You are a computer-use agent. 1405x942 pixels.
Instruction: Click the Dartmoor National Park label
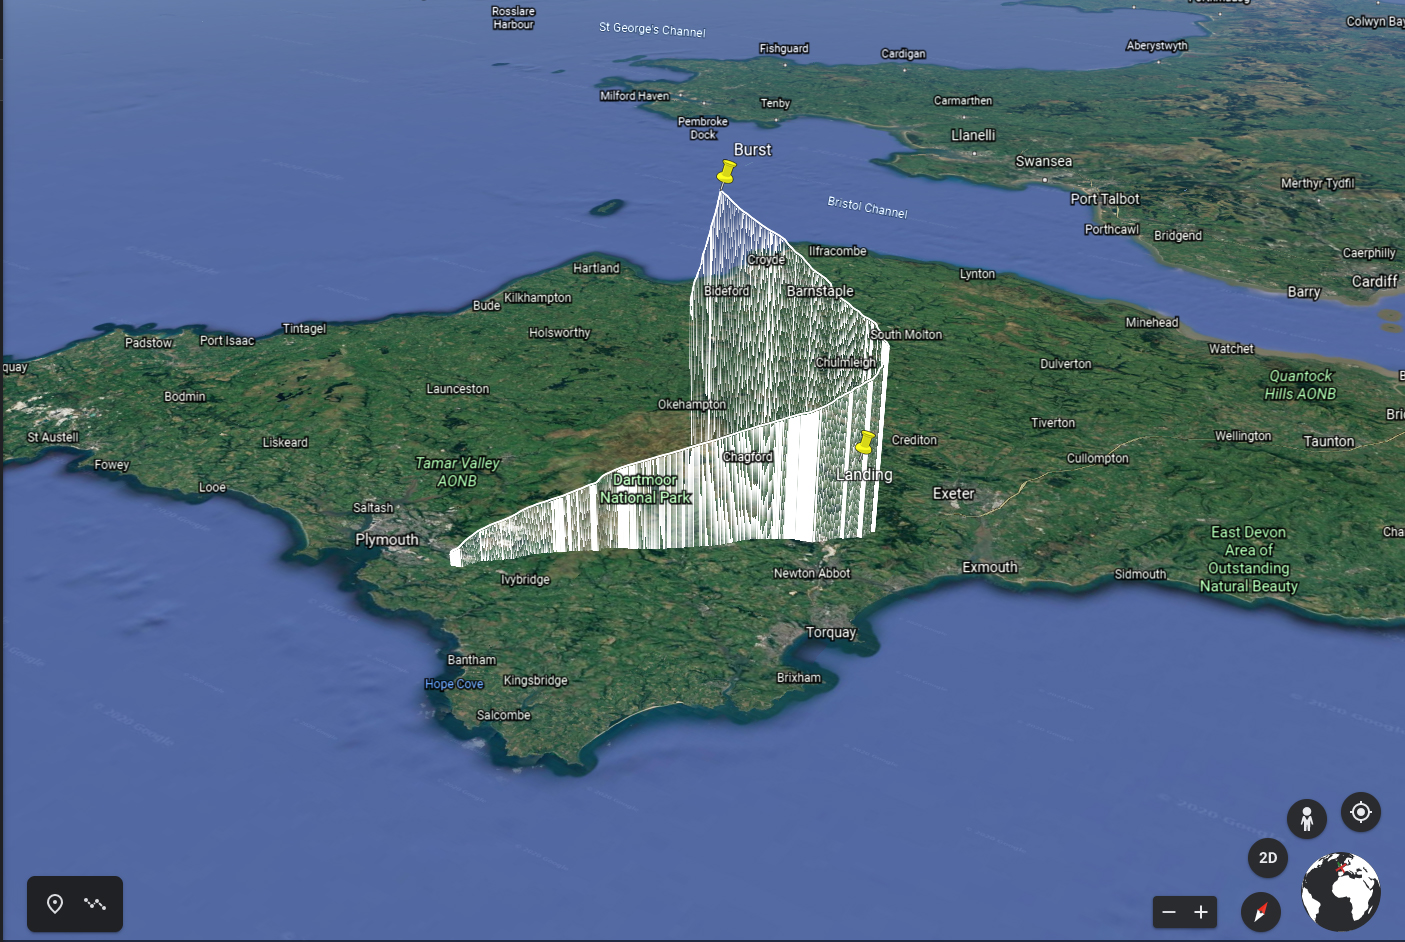[x=646, y=489]
